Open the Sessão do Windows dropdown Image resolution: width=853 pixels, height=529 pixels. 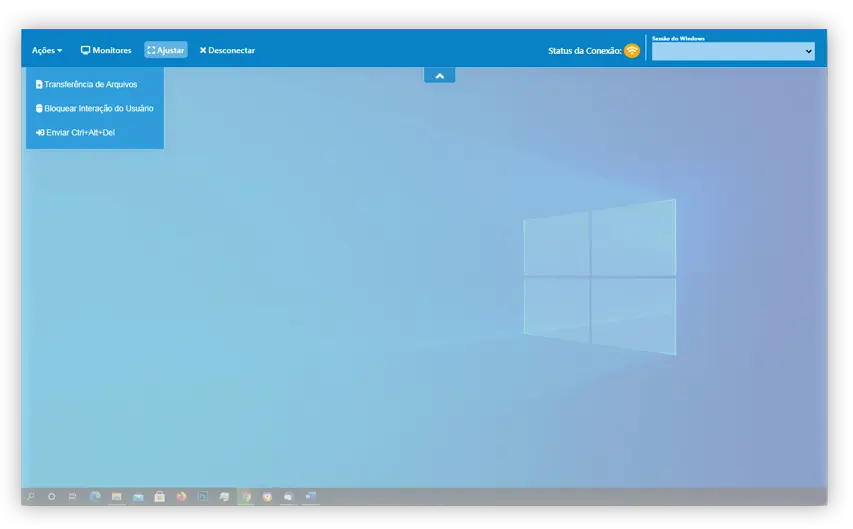coord(733,52)
